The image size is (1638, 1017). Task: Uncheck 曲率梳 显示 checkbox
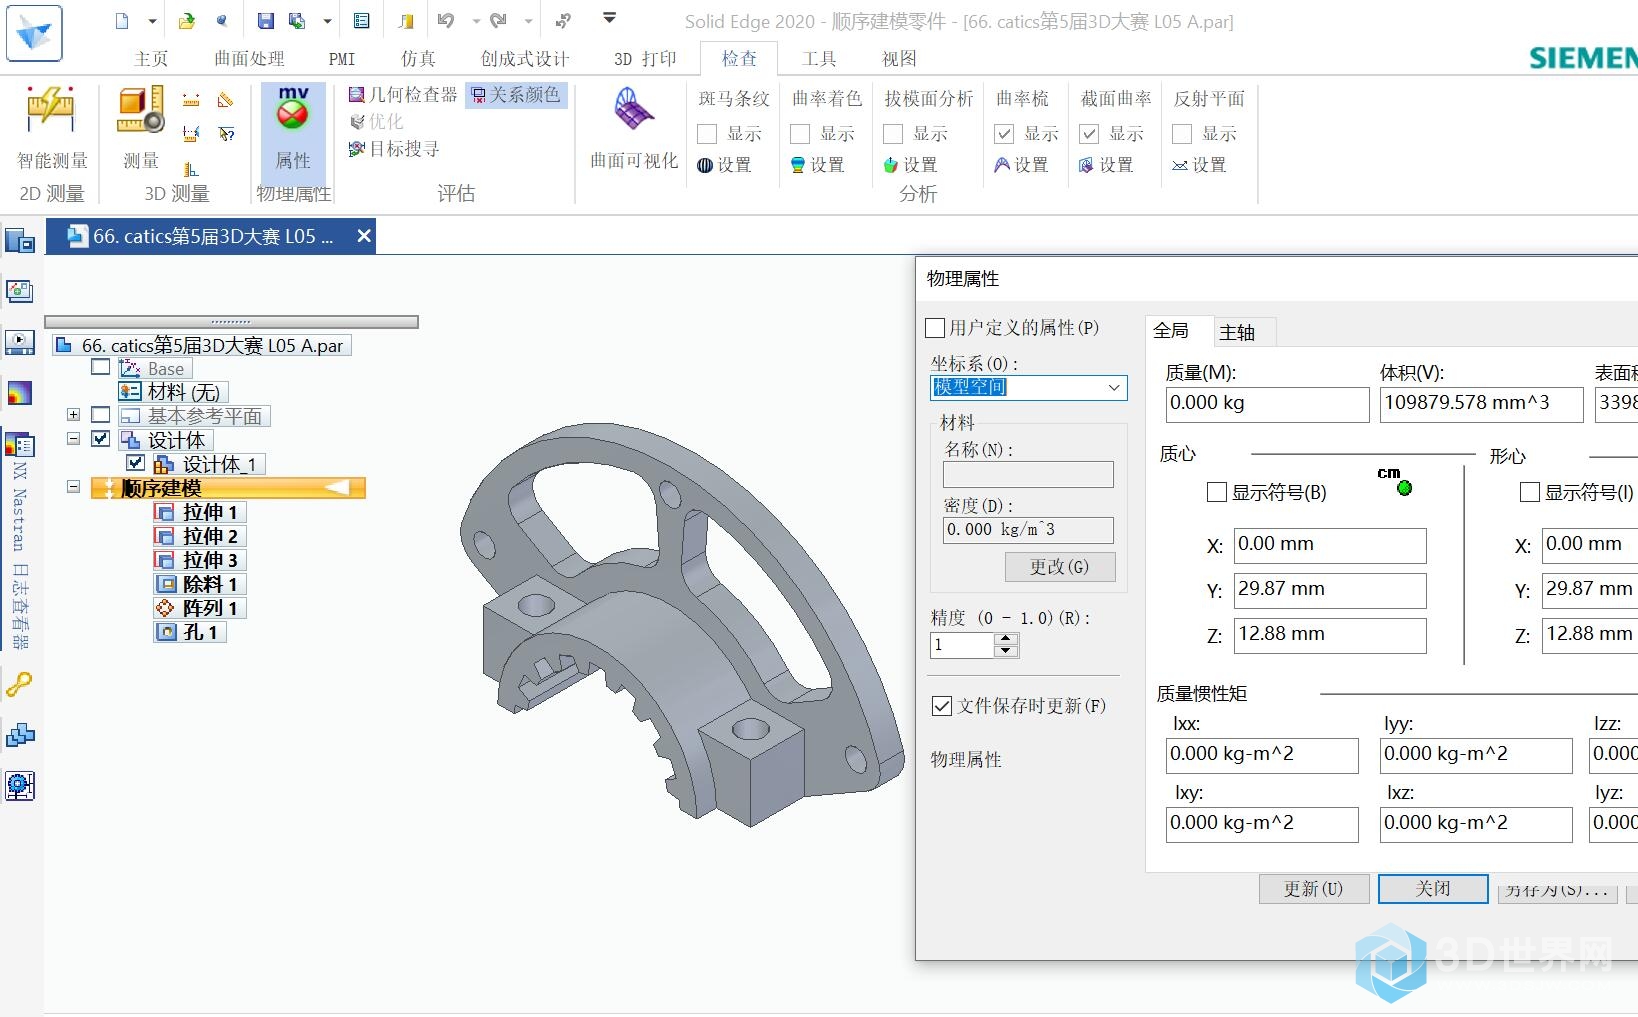1004,134
